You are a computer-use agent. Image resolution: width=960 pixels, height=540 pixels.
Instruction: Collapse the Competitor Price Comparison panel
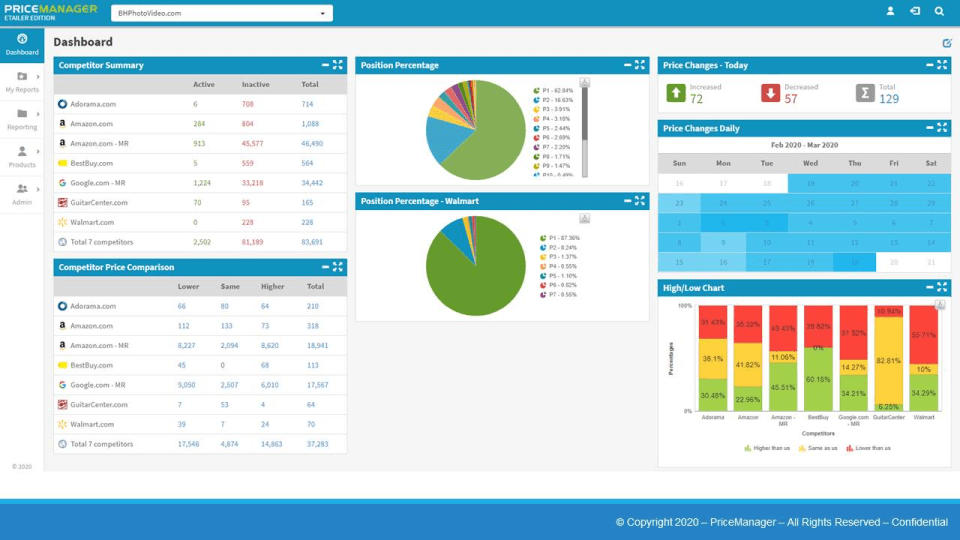[325, 267]
